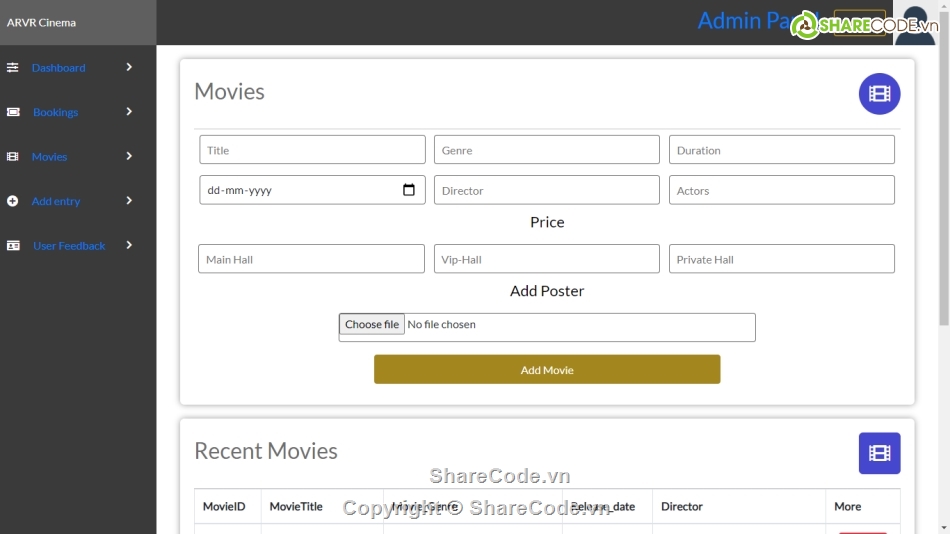Click the Add entry plus icon
The height and width of the screenshot is (534, 950).
[x=13, y=201]
